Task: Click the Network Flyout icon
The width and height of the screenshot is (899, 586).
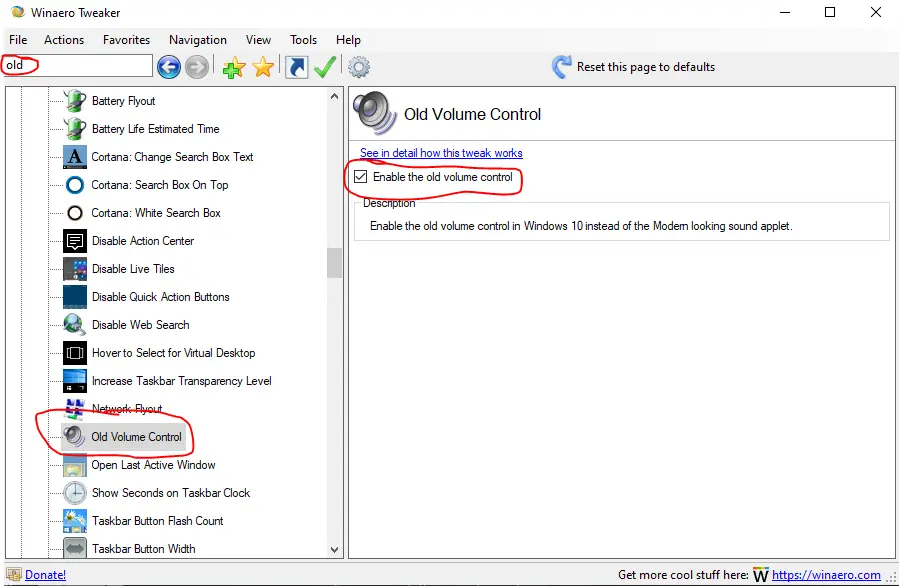Action: pyautogui.click(x=75, y=408)
